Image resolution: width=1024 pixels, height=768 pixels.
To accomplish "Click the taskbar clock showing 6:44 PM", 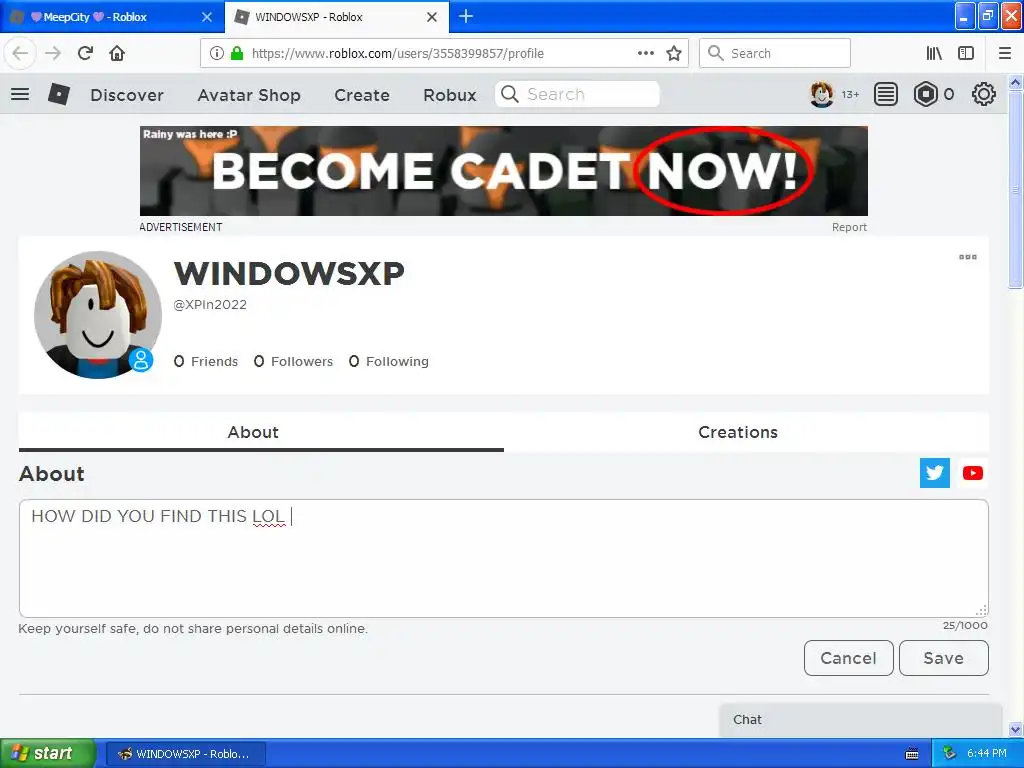I will [x=987, y=754].
